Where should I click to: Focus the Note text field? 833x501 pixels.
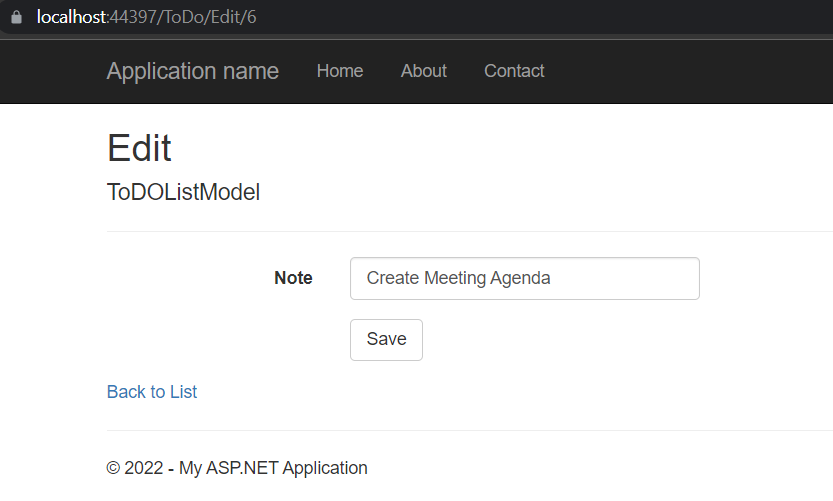(524, 278)
